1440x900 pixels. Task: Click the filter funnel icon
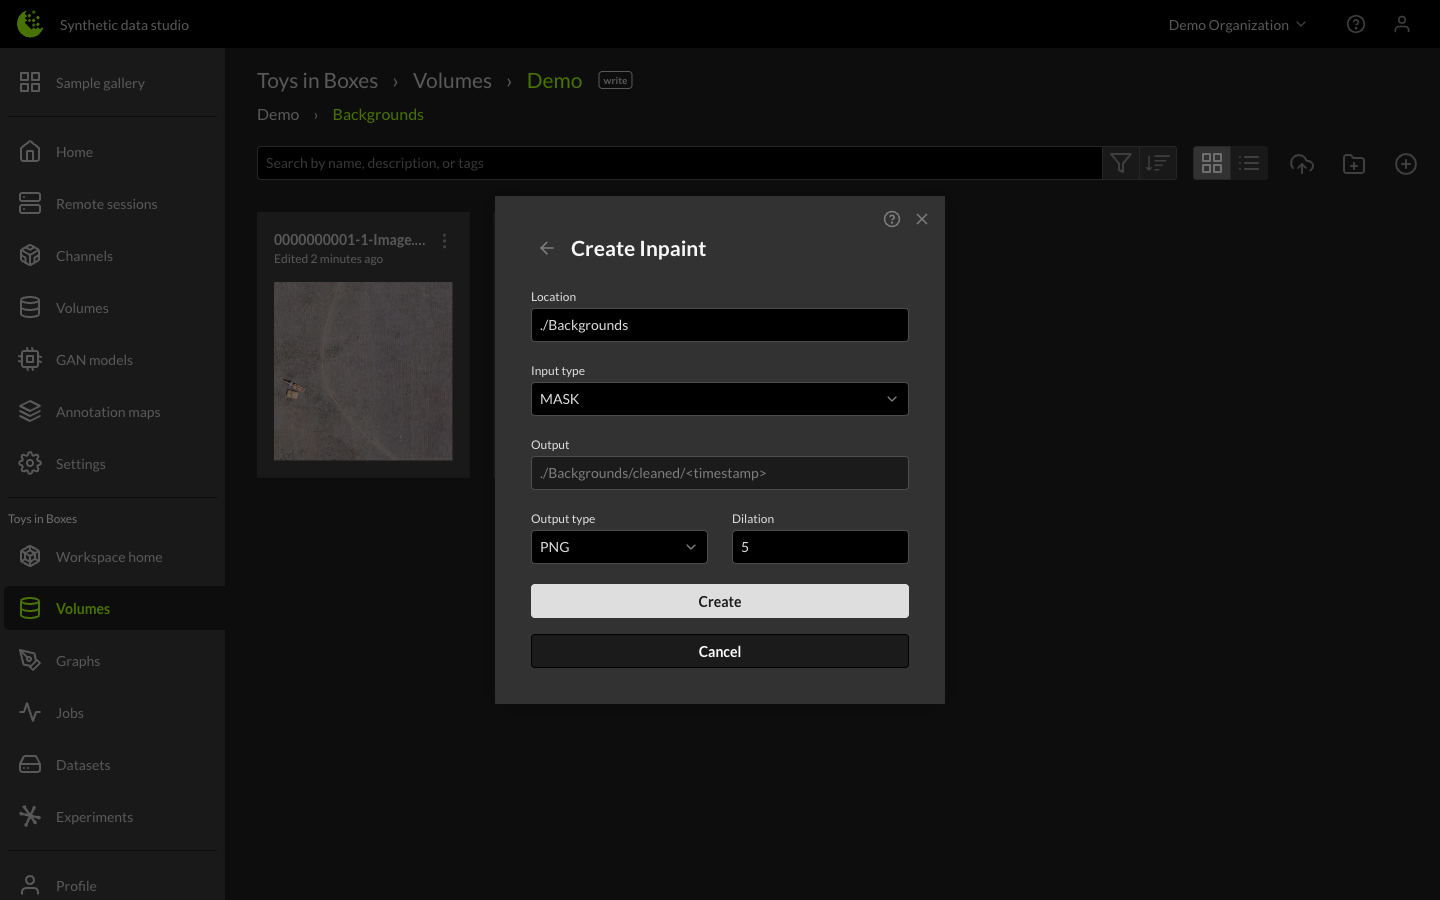click(x=1121, y=163)
